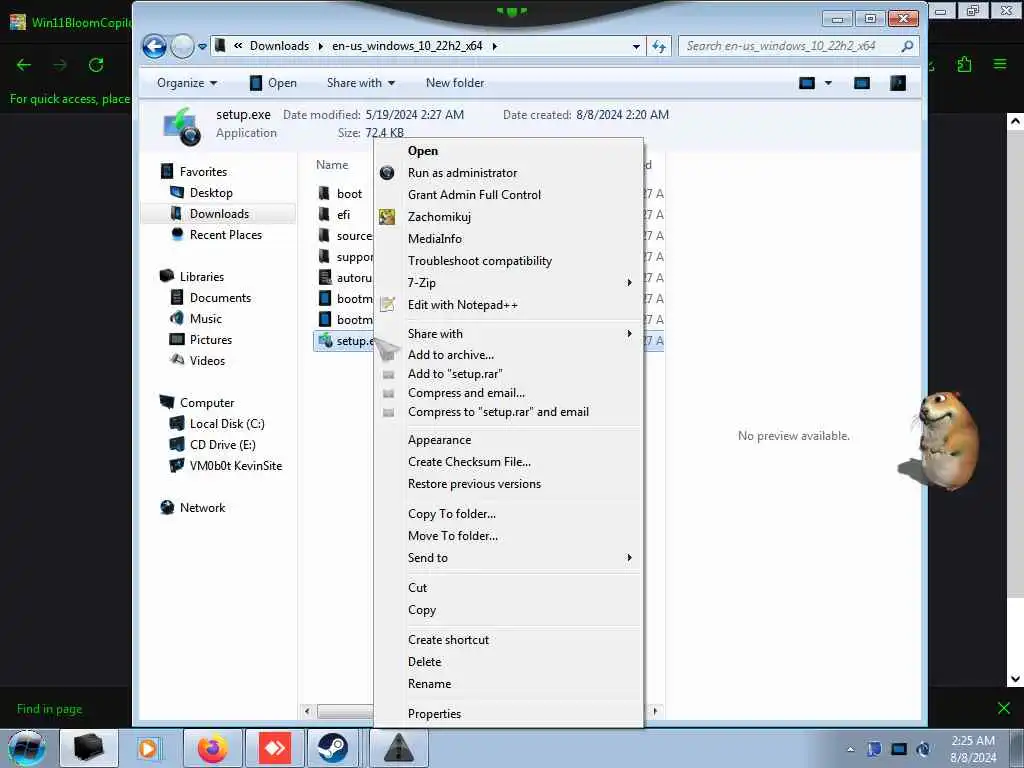Select Restore previous versions
The height and width of the screenshot is (768, 1024).
coord(508,484)
